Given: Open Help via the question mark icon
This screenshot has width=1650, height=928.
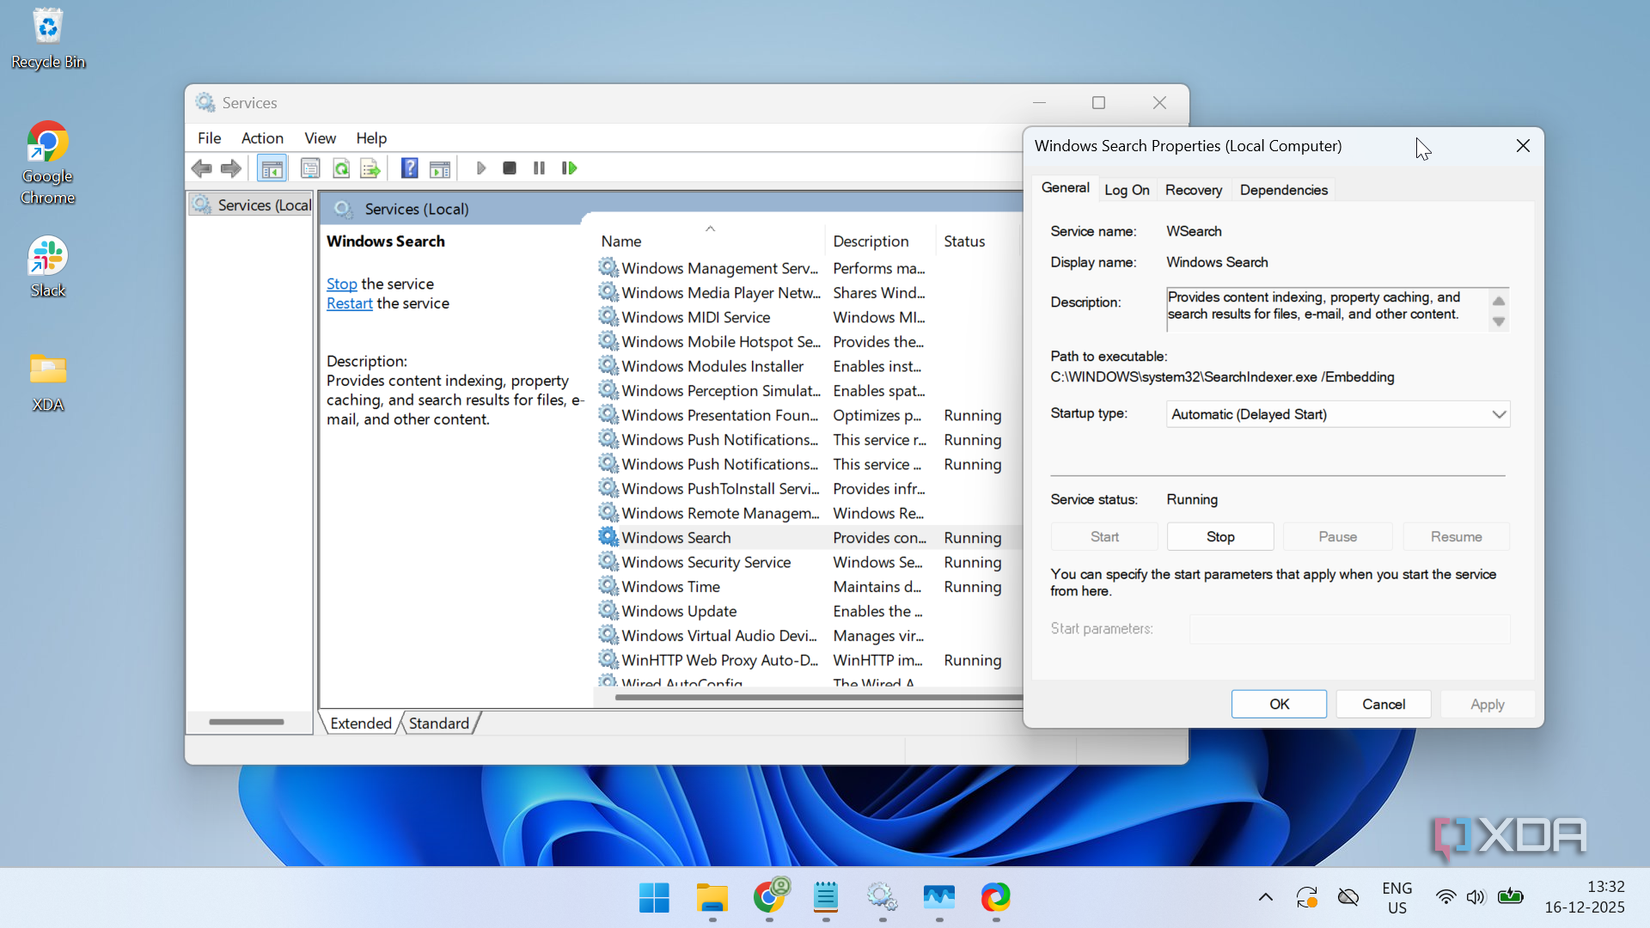Looking at the screenshot, I should (409, 167).
